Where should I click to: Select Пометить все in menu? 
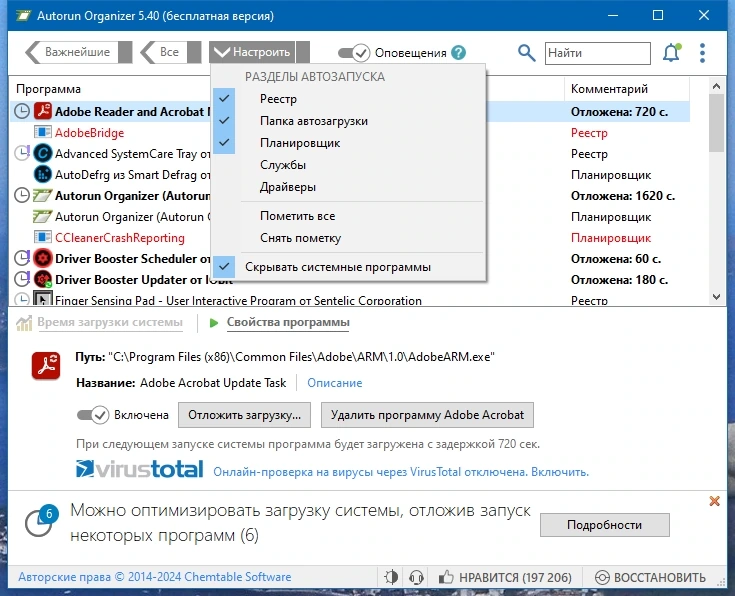(x=349, y=216)
